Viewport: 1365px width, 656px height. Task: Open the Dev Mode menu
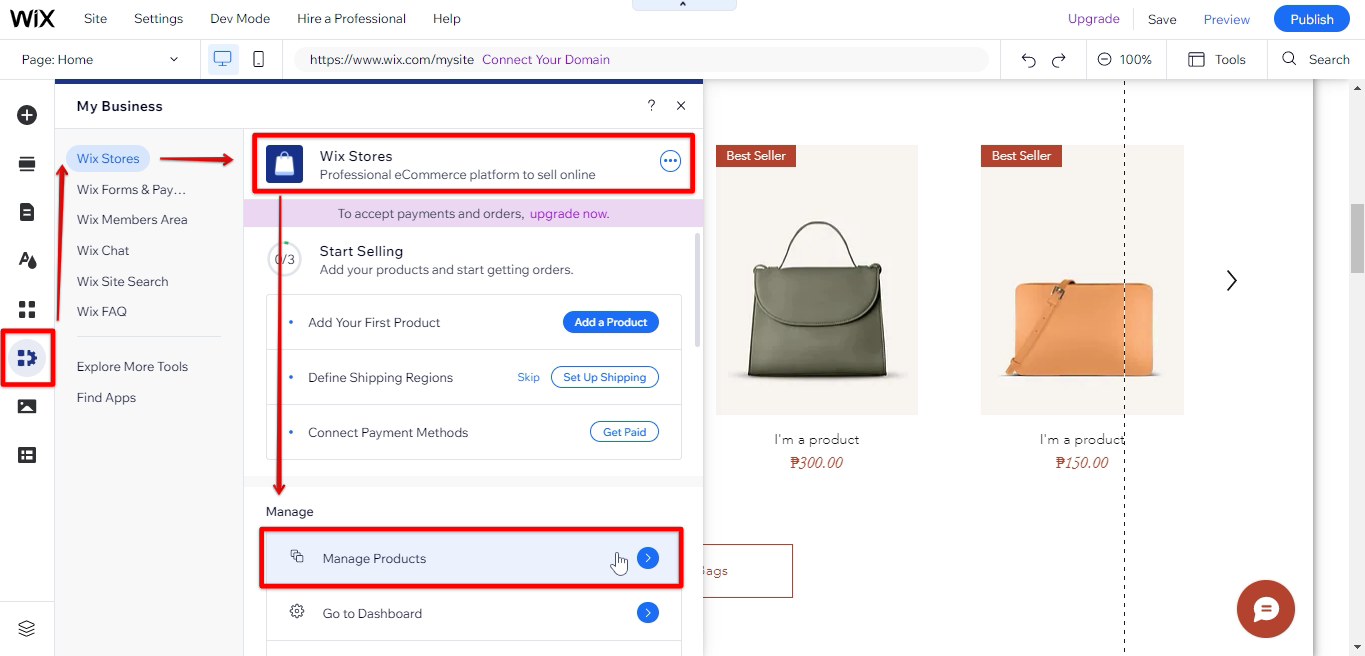pos(239,18)
